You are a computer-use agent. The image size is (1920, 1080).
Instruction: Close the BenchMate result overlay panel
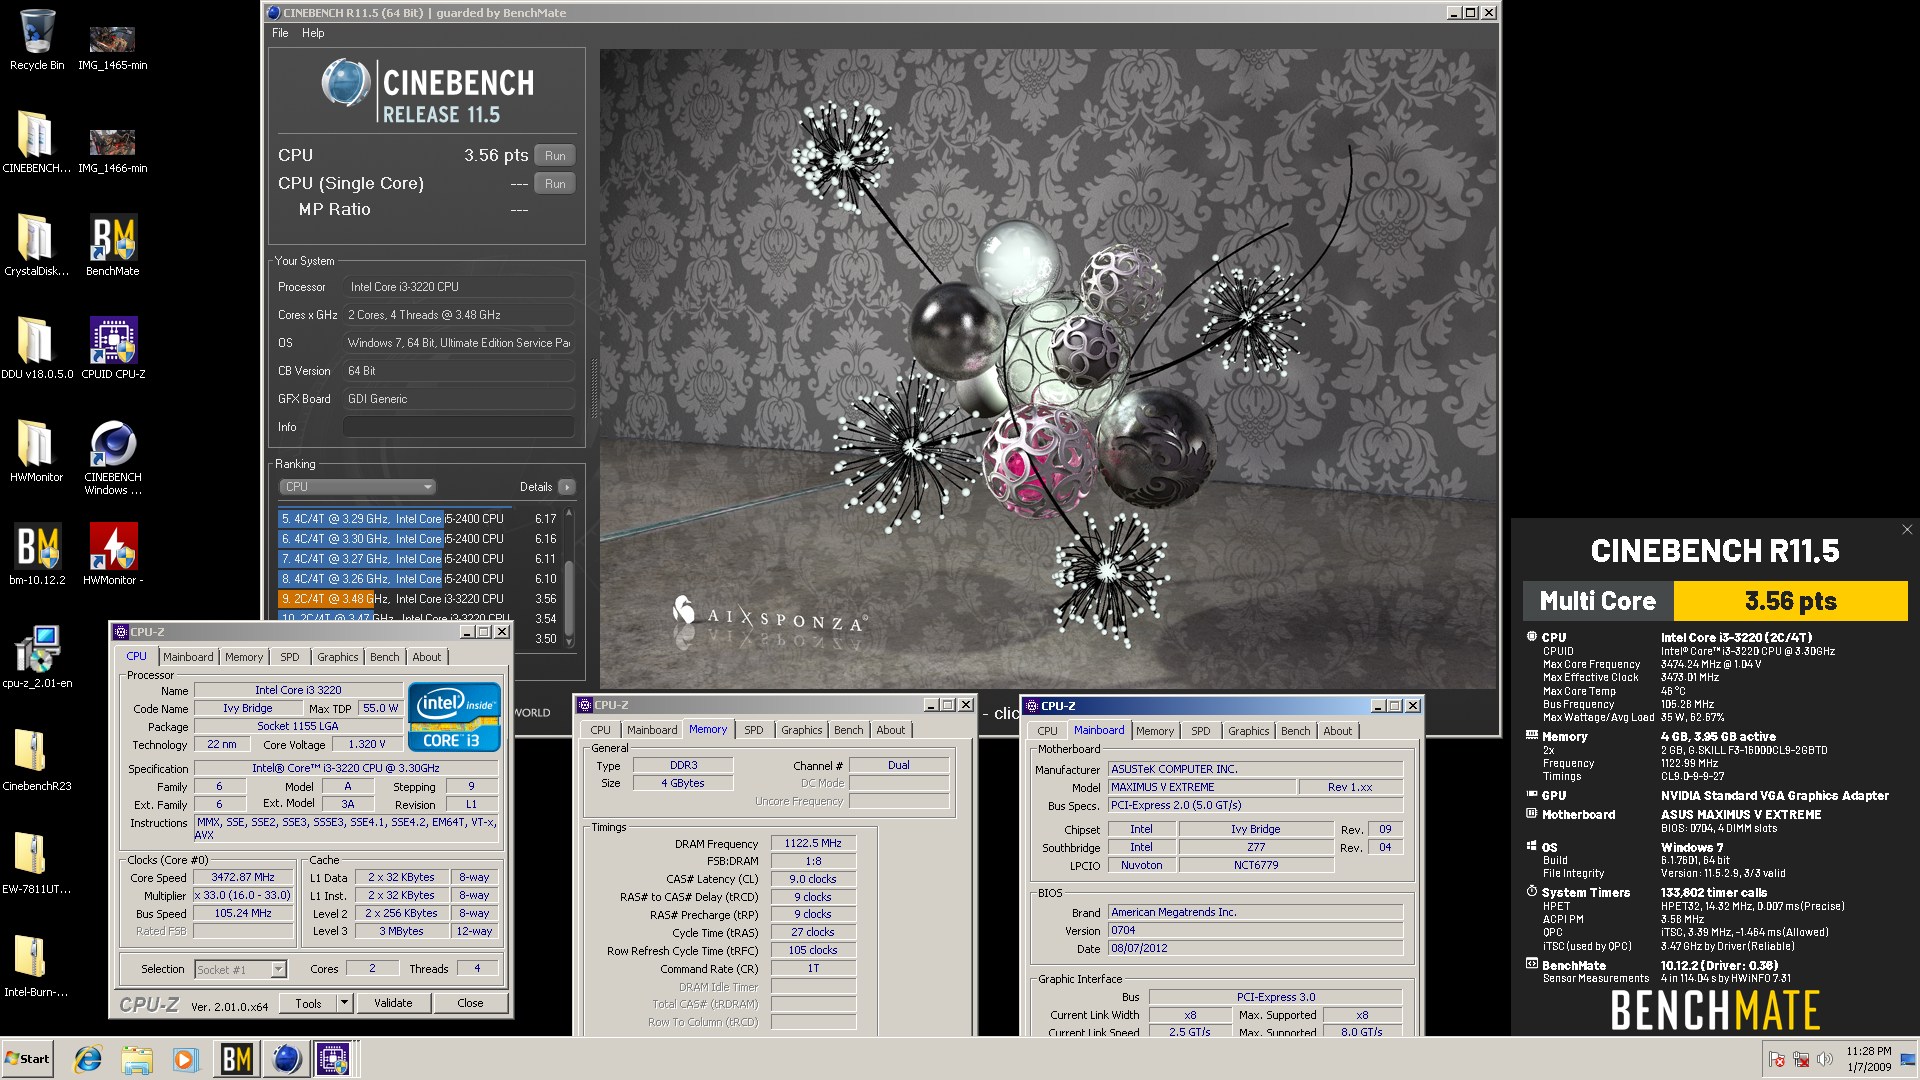pos(1906,530)
